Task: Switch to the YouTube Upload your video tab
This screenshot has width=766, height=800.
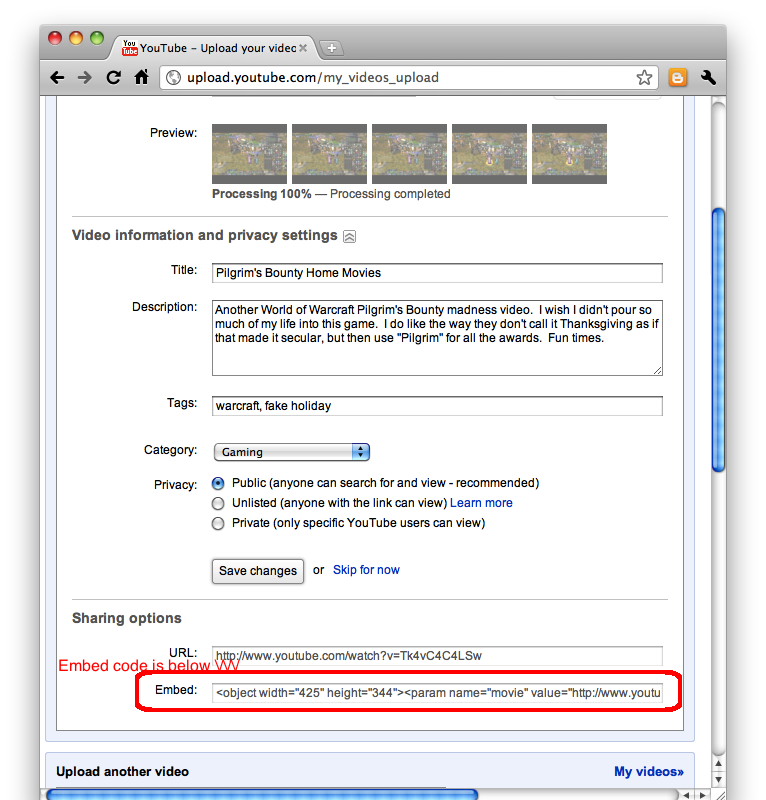Action: 214,48
